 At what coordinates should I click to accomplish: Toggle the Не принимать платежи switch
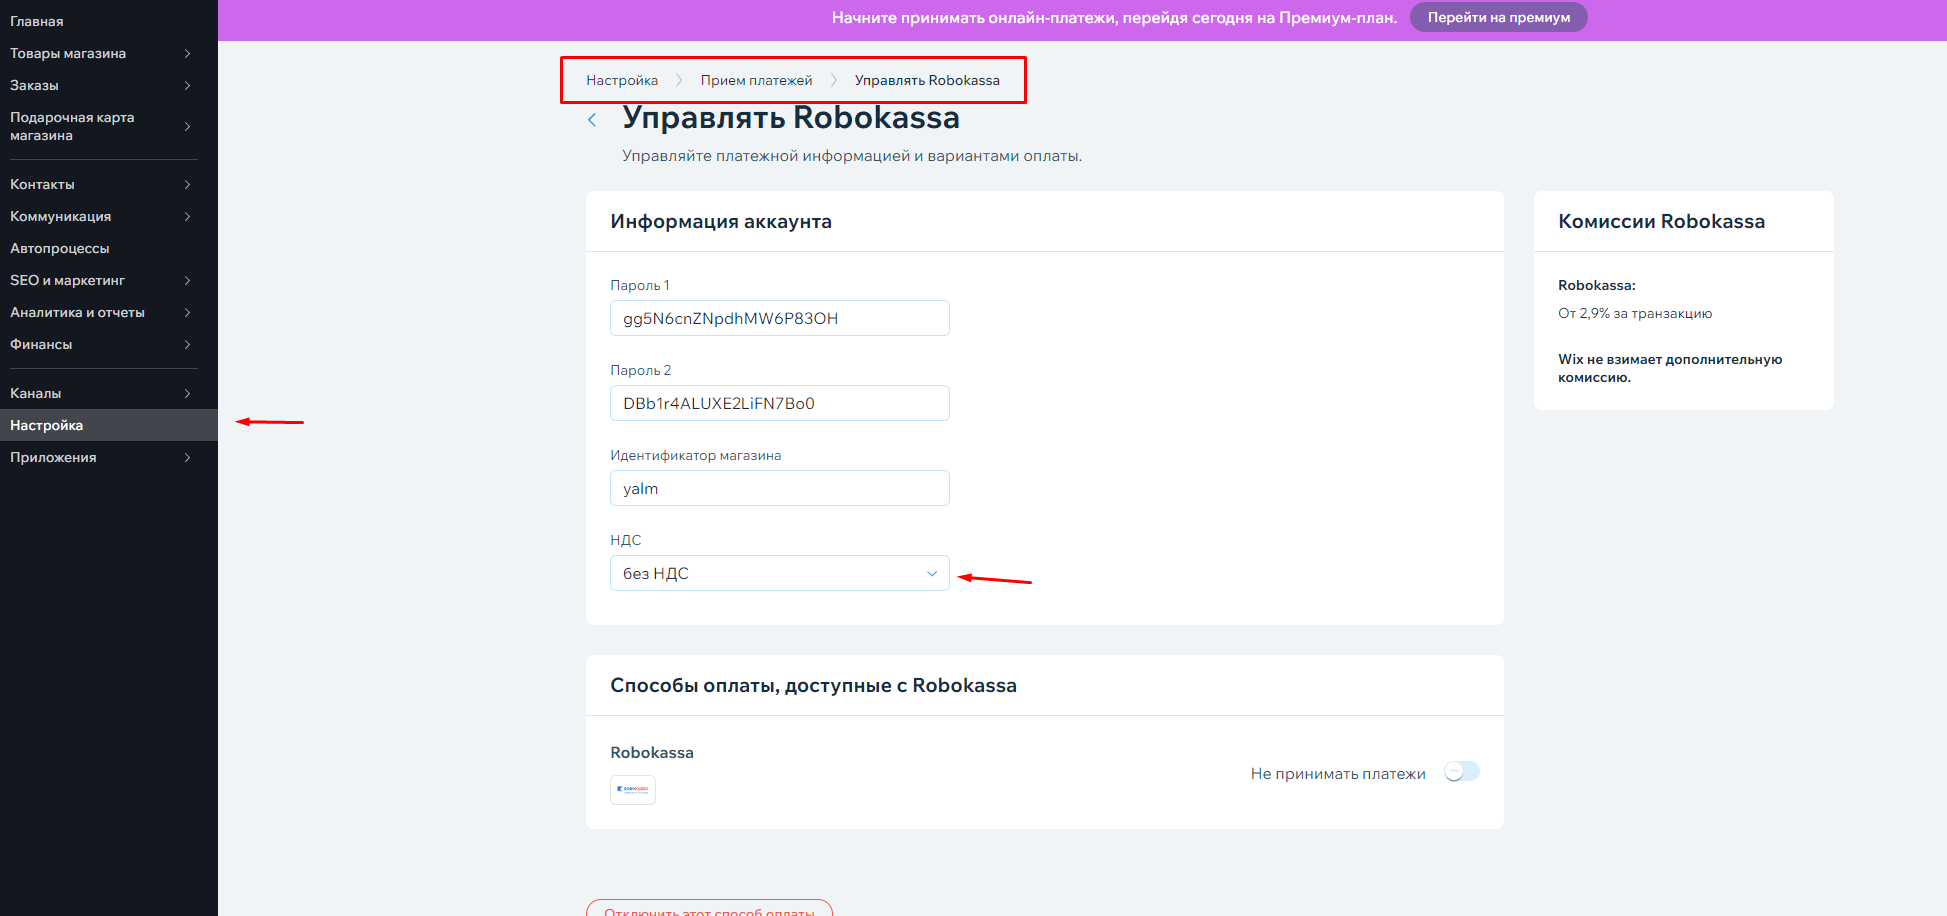(1461, 772)
